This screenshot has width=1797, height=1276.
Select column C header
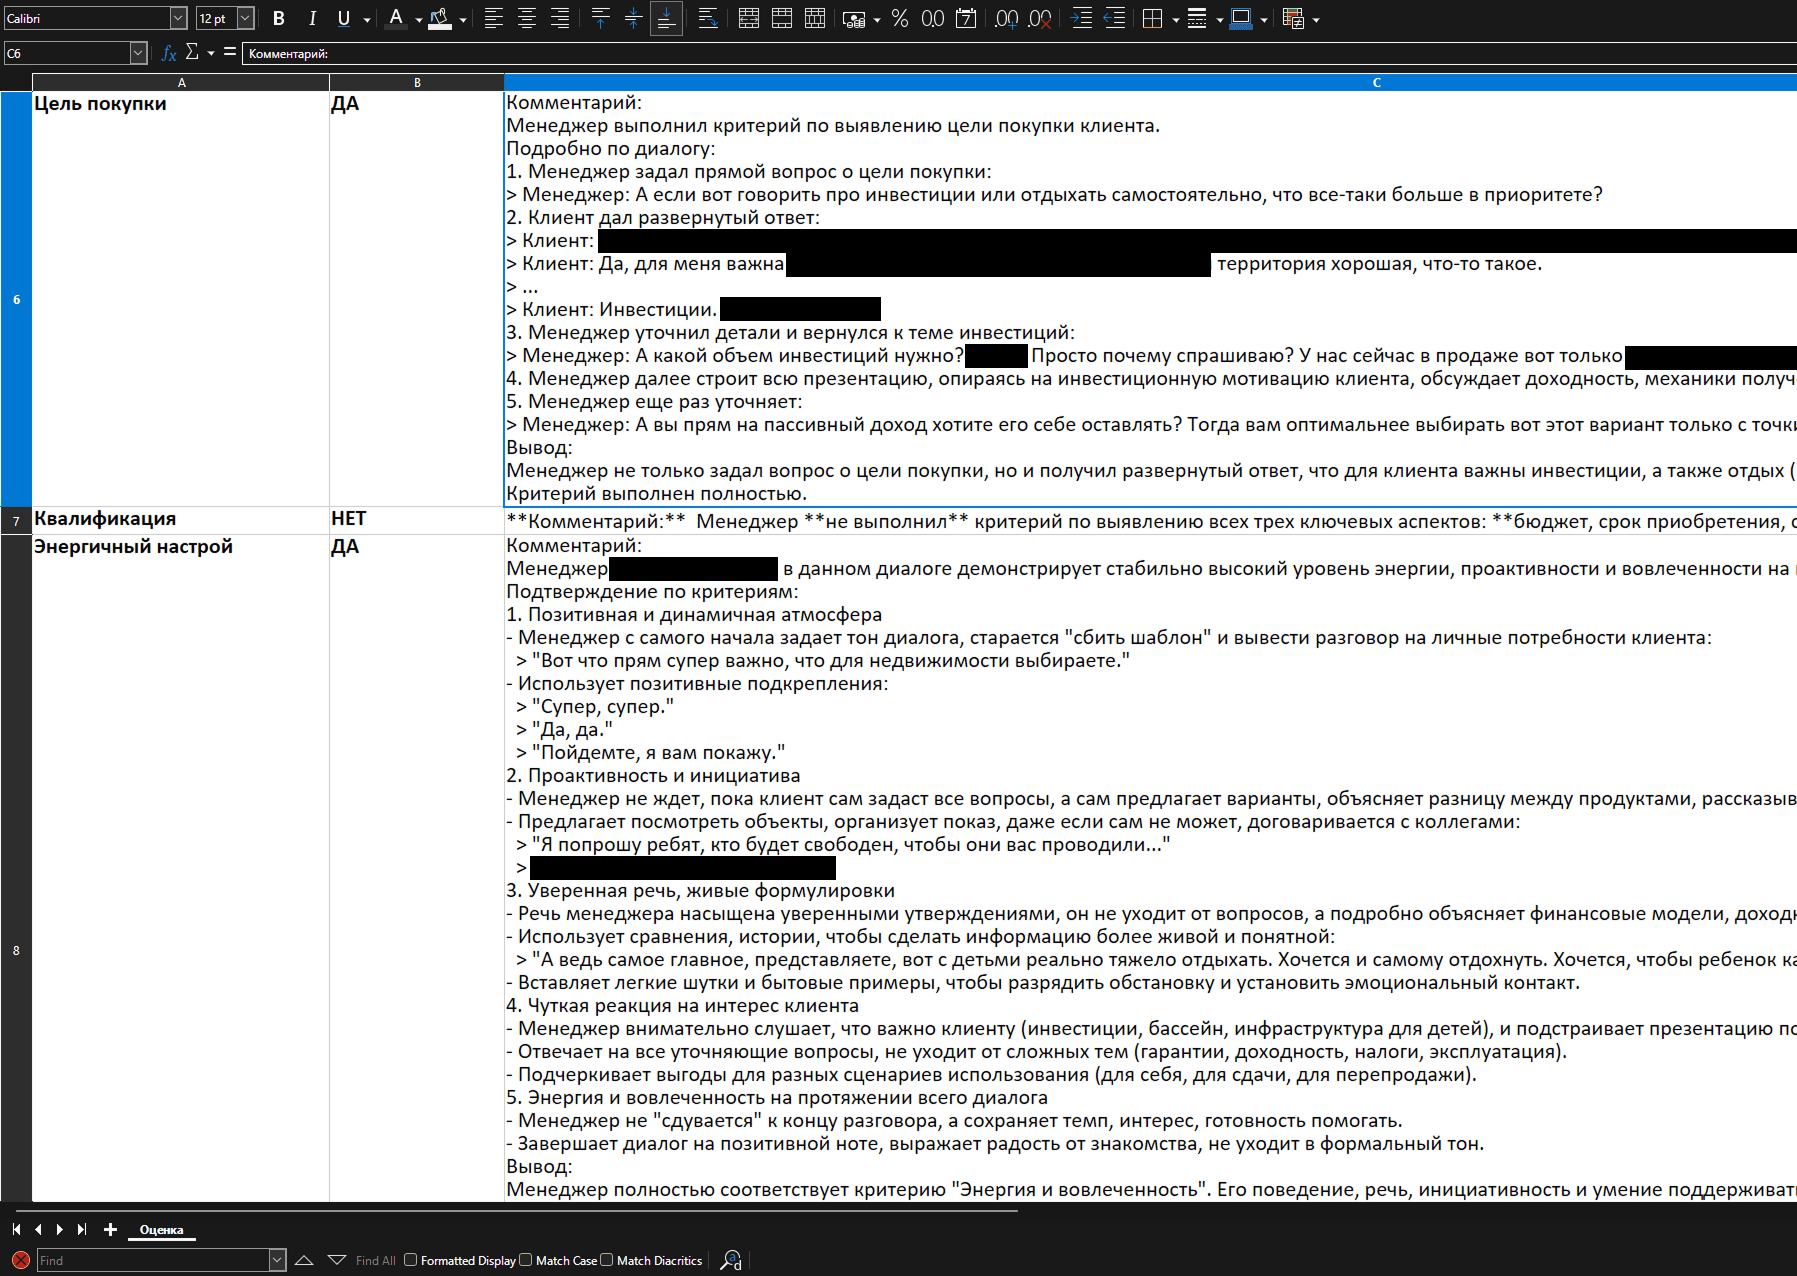(x=1150, y=82)
